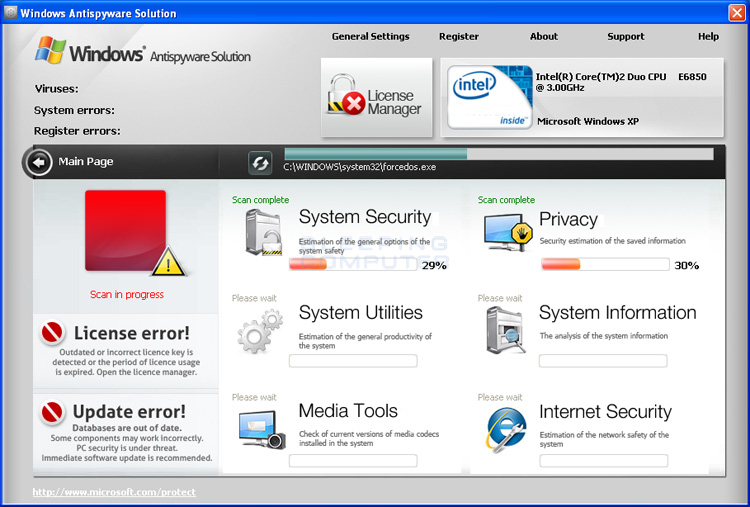Click the red scan status warning square

pyautogui.click(x=125, y=231)
